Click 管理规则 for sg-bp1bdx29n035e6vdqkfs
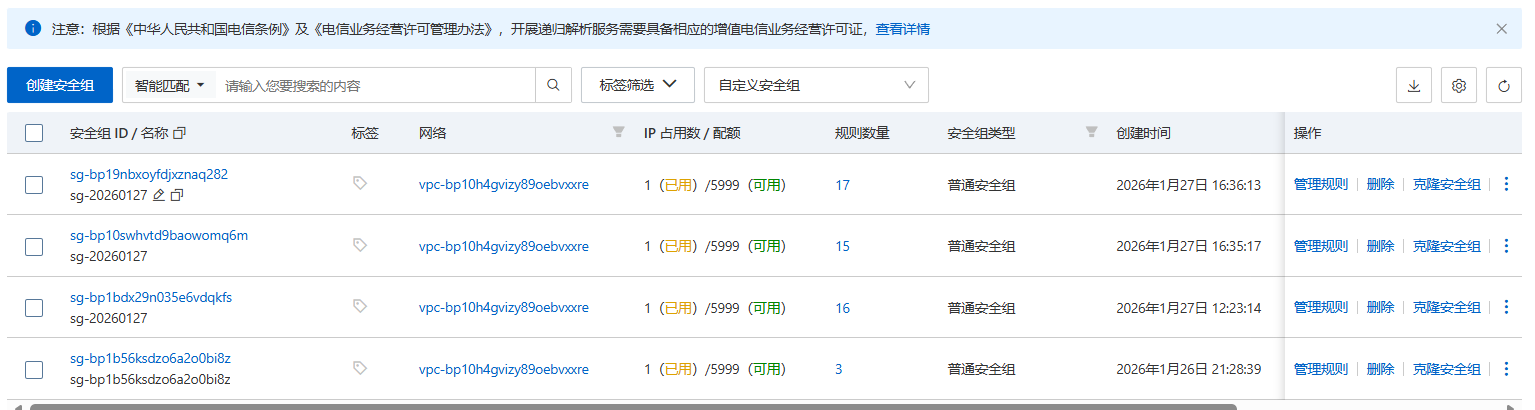Image resolution: width=1535 pixels, height=410 pixels. pos(1321,308)
